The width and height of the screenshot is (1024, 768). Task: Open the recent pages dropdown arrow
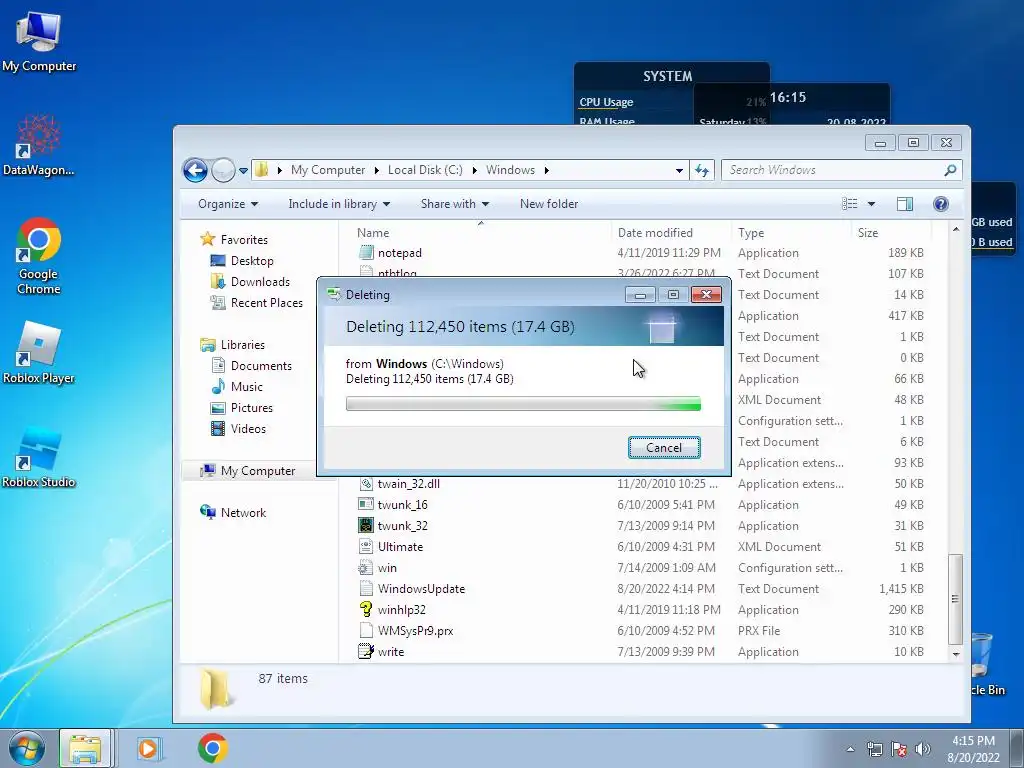point(243,170)
